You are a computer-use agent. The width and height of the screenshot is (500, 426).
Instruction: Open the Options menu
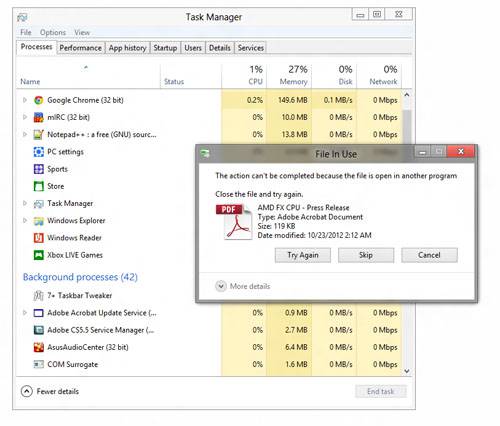pyautogui.click(x=53, y=32)
